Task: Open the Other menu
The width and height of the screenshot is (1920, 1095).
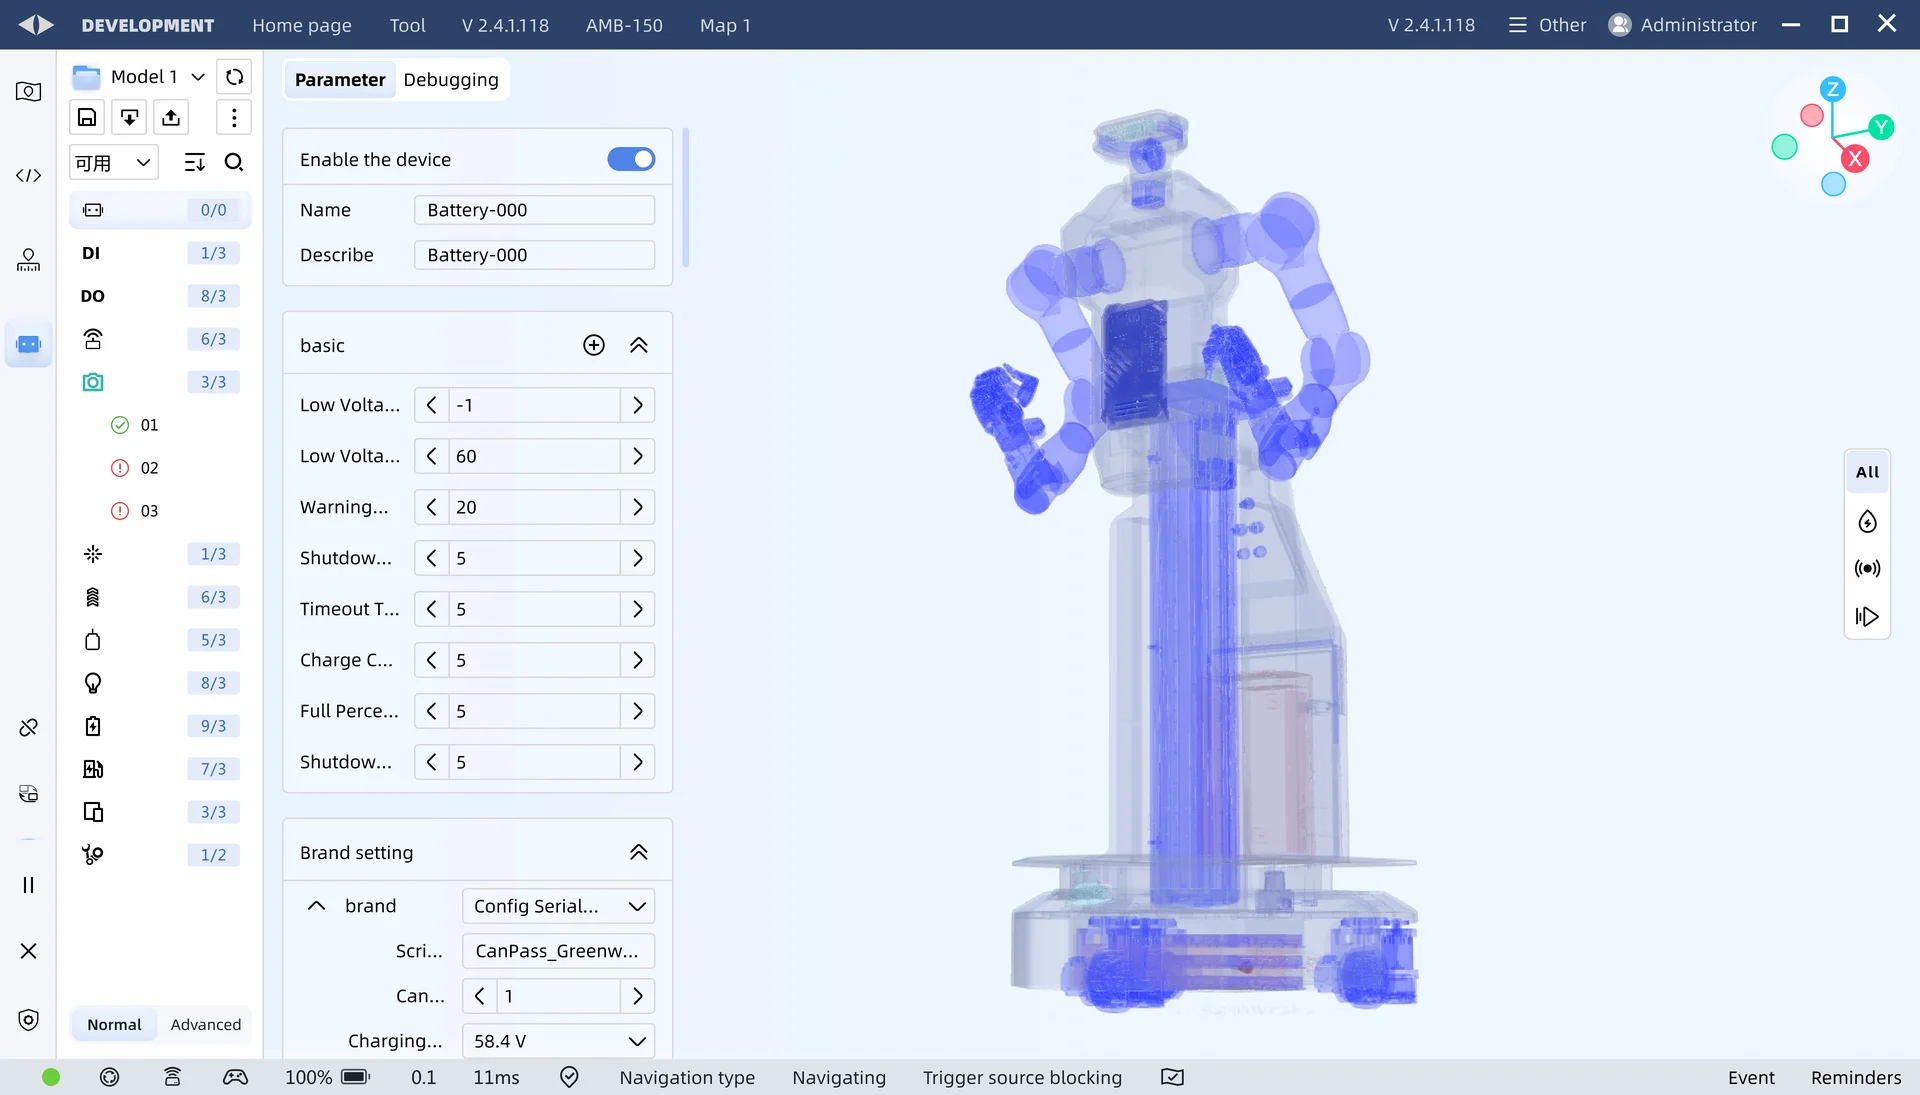Action: pos(1547,25)
